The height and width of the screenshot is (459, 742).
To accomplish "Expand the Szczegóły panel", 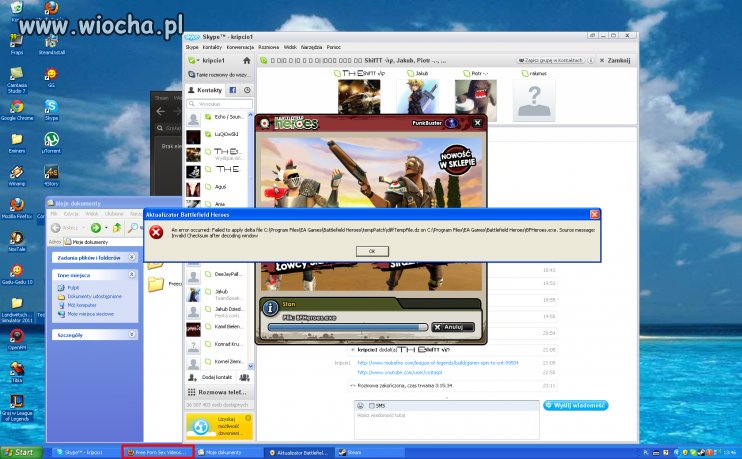I will pos(132,334).
